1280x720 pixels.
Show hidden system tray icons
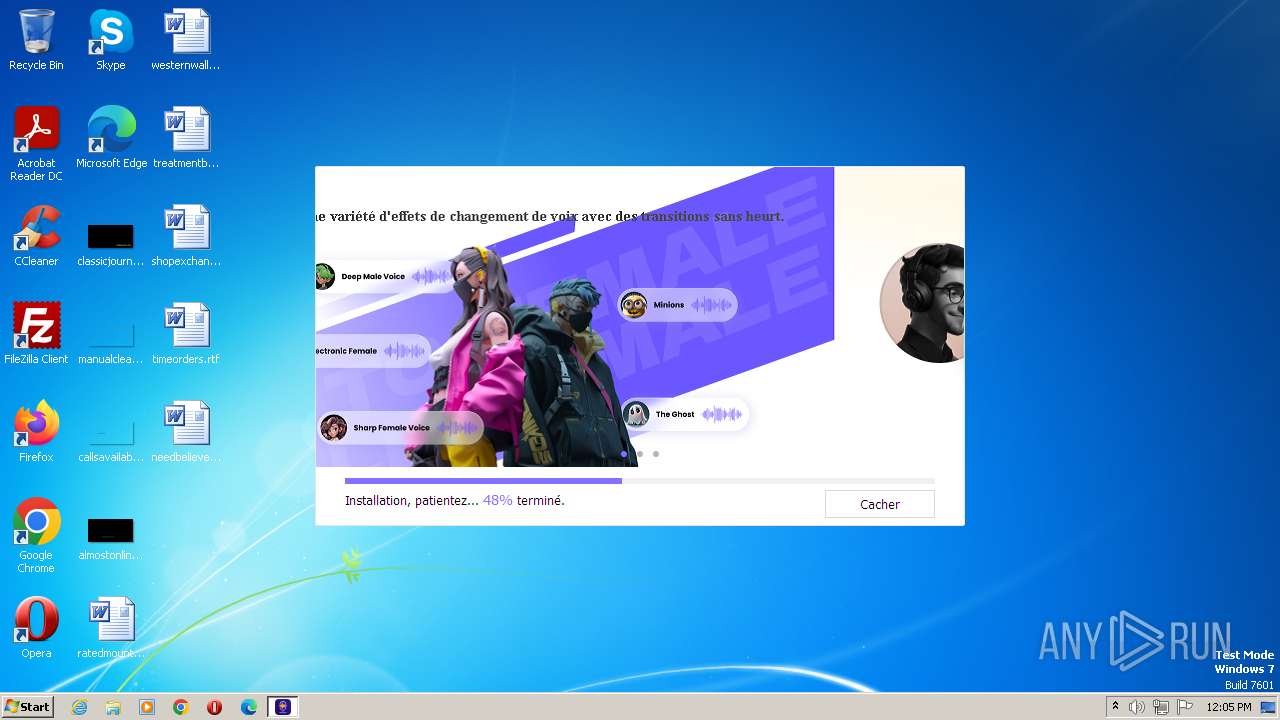pos(1115,707)
